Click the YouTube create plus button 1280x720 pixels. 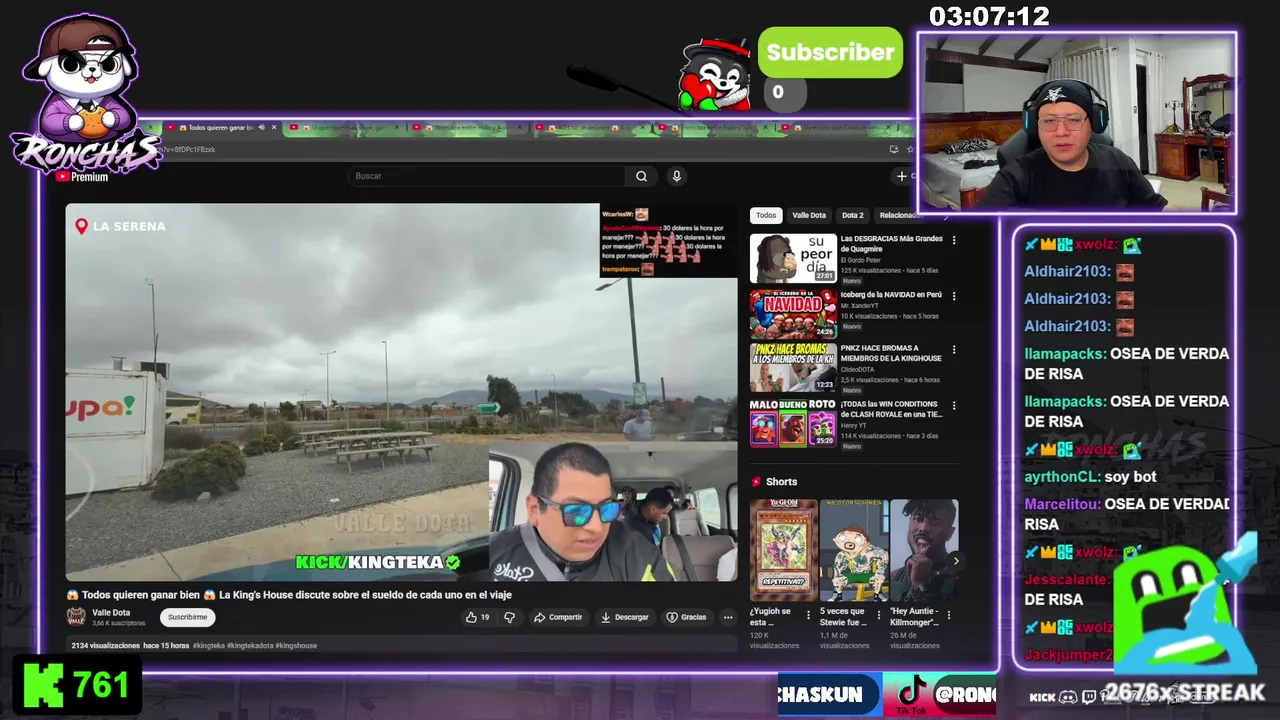(x=902, y=176)
